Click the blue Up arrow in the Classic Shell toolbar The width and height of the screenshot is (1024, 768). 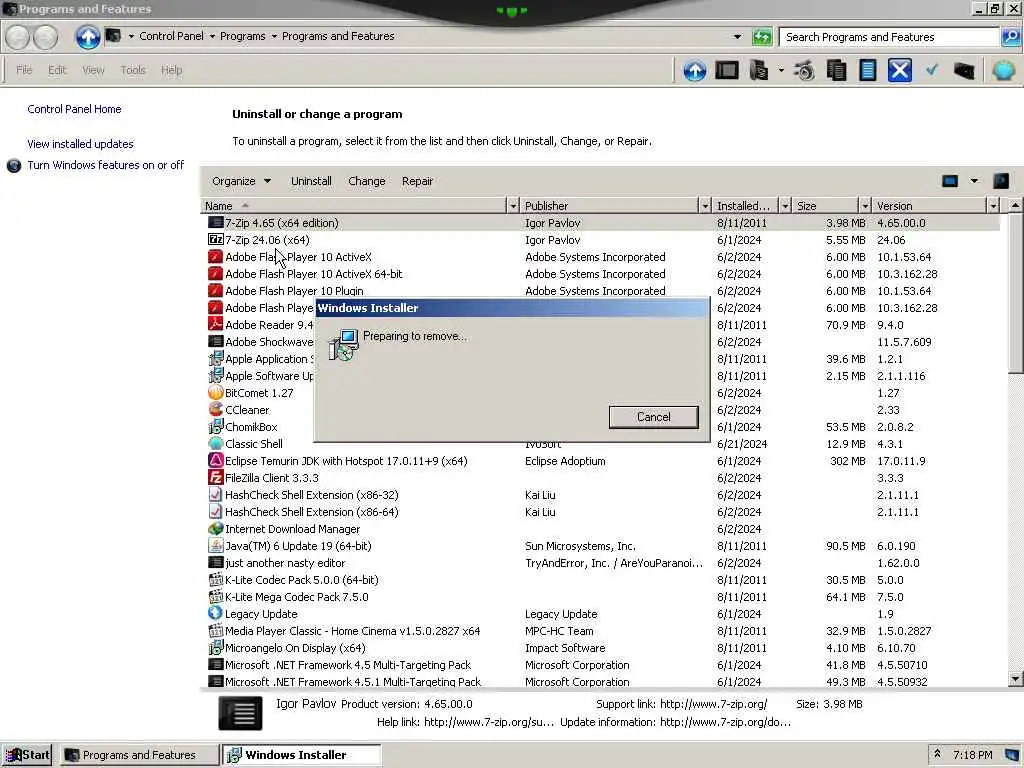tap(694, 70)
